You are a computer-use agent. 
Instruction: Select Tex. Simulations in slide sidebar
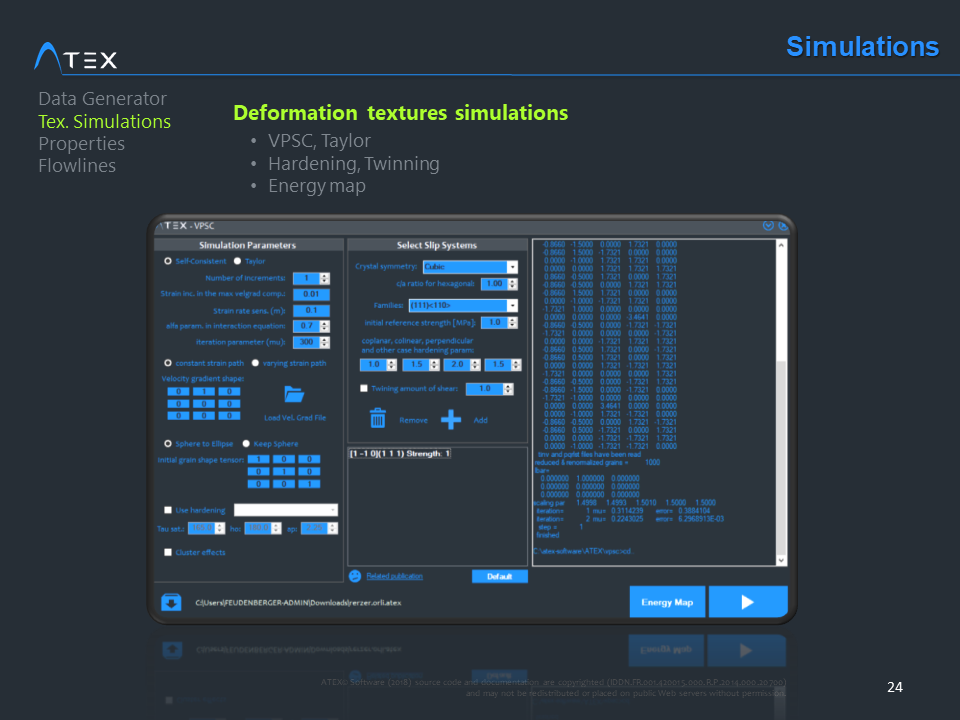point(105,121)
